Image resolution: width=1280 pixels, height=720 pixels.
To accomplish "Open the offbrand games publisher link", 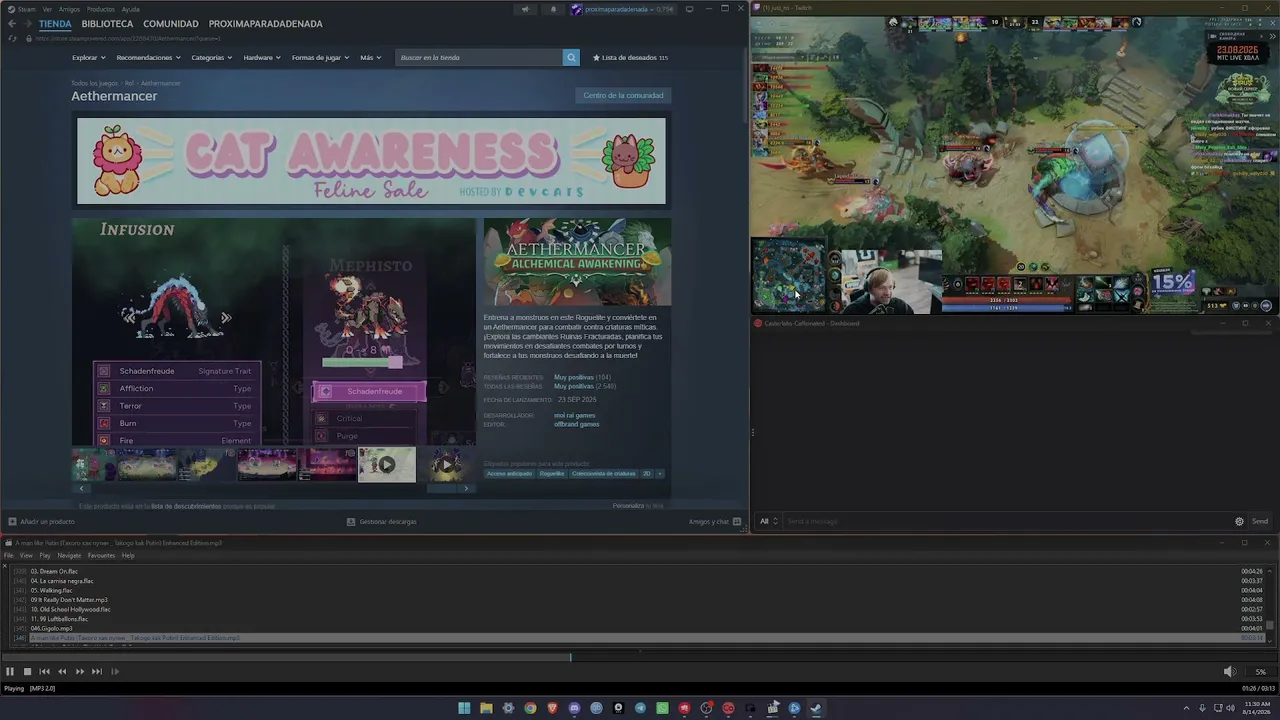I will pos(577,424).
